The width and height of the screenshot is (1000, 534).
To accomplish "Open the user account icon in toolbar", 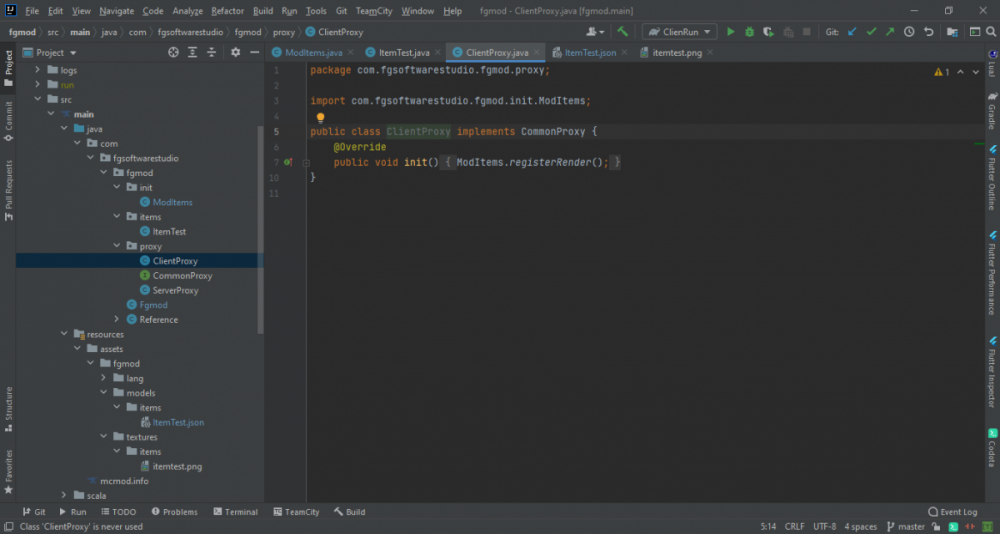I will point(595,32).
